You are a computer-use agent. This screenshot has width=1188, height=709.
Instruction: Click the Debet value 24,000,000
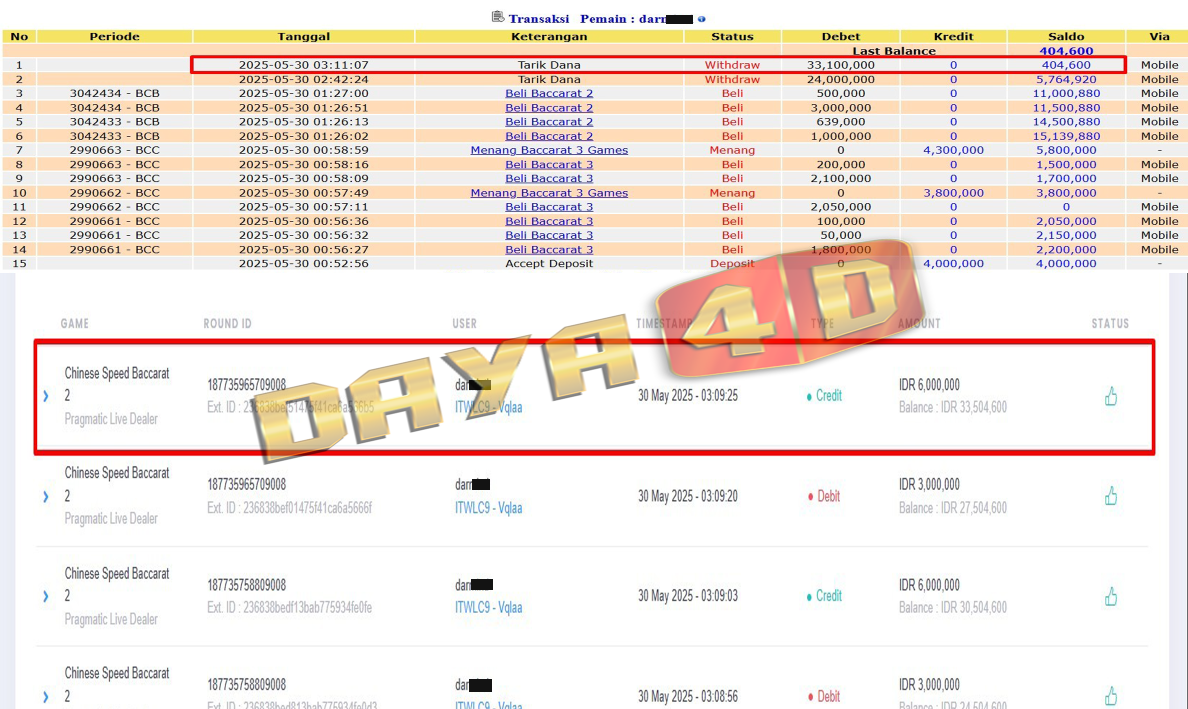coord(841,80)
